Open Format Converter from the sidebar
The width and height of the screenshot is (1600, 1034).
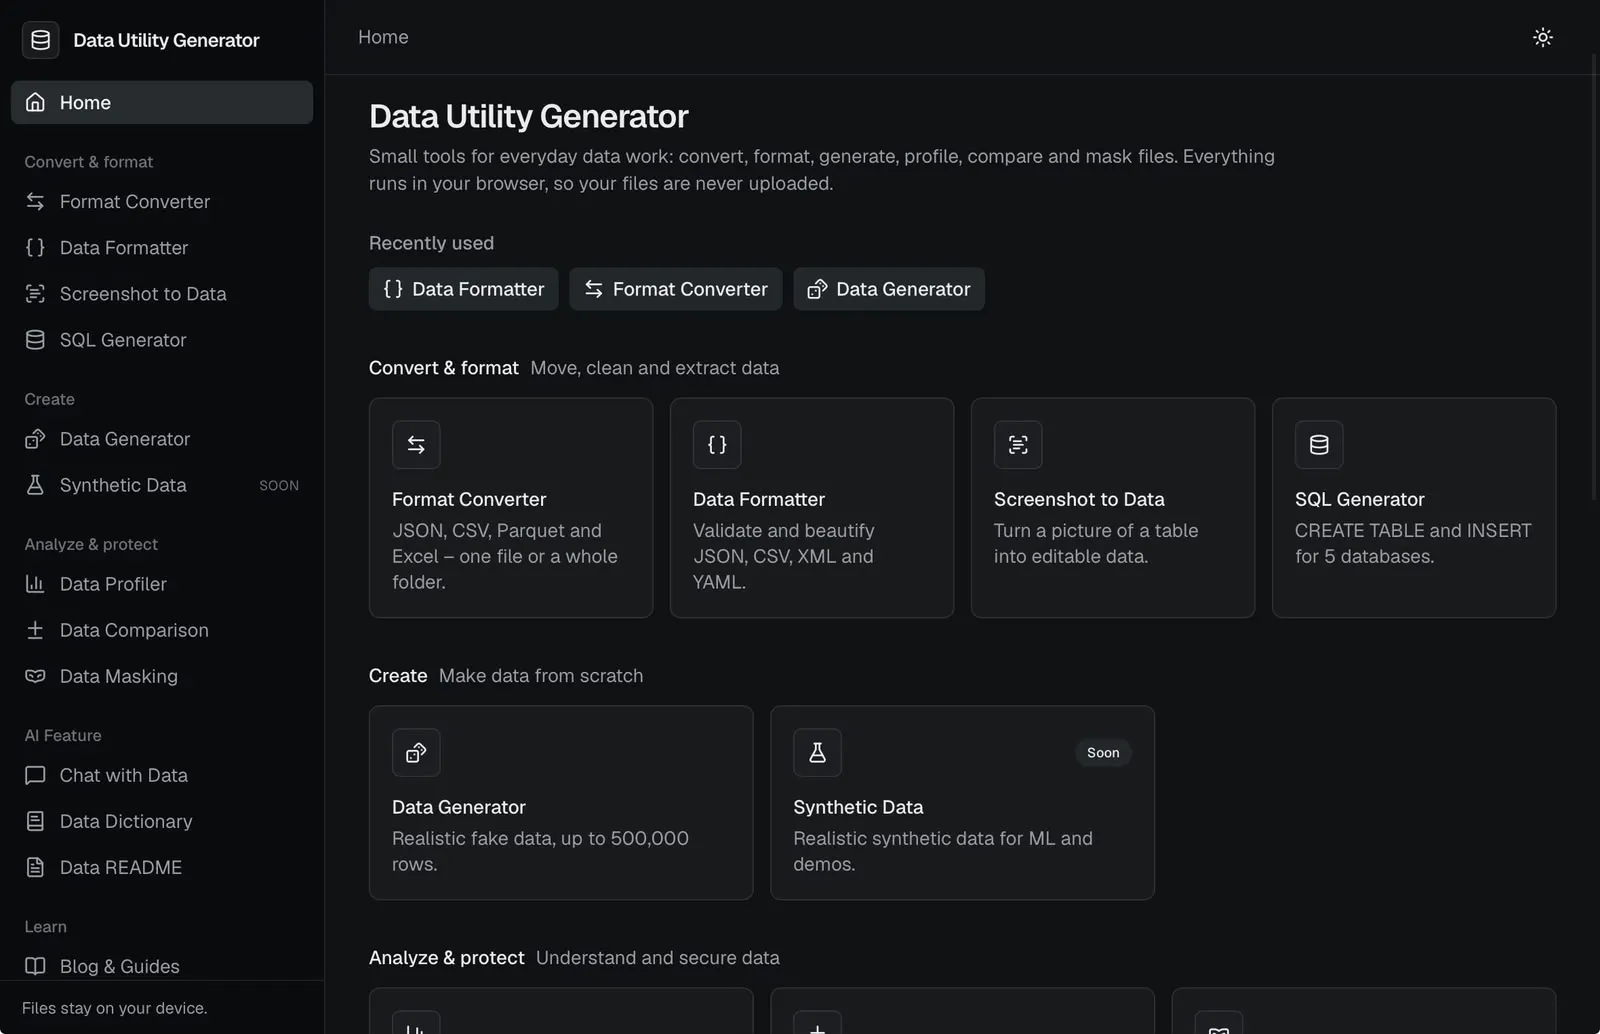coord(162,201)
